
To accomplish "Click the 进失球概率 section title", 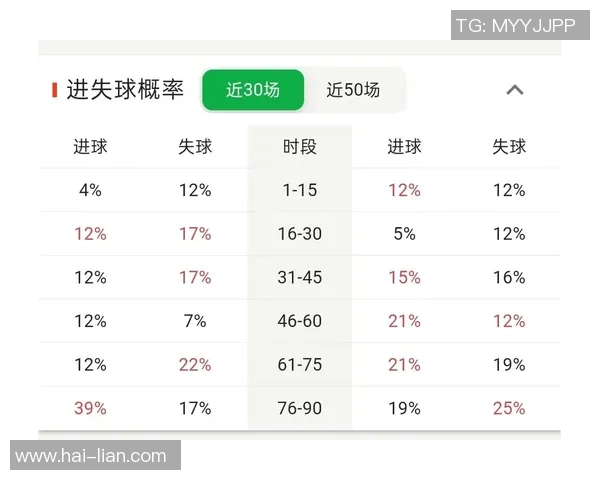I will 125,90.
